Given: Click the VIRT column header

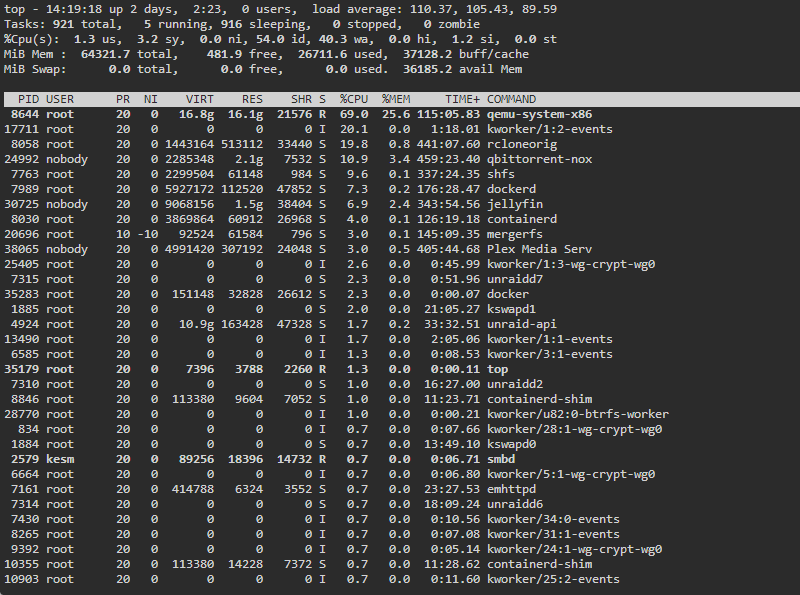Looking at the screenshot, I should (x=200, y=99).
